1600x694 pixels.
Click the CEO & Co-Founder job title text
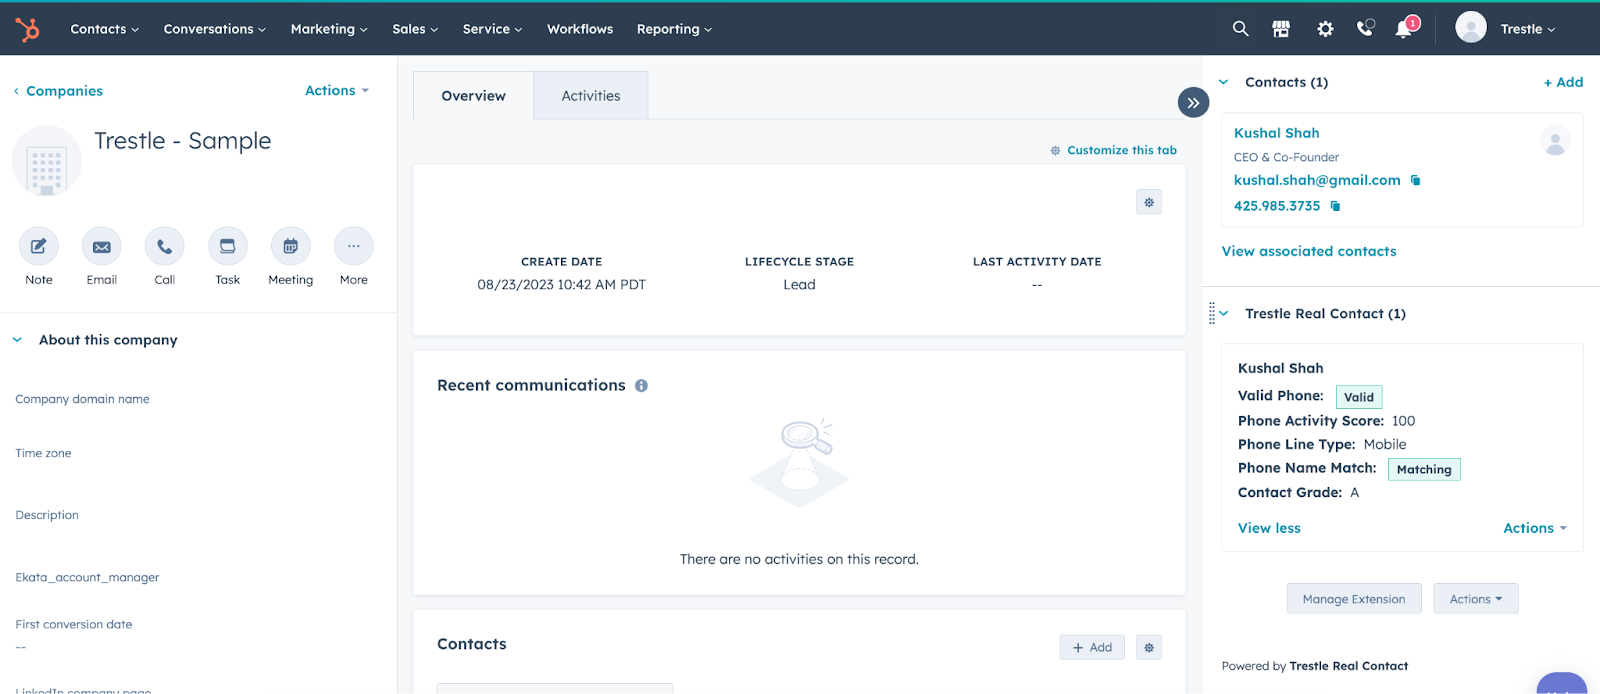point(1286,157)
